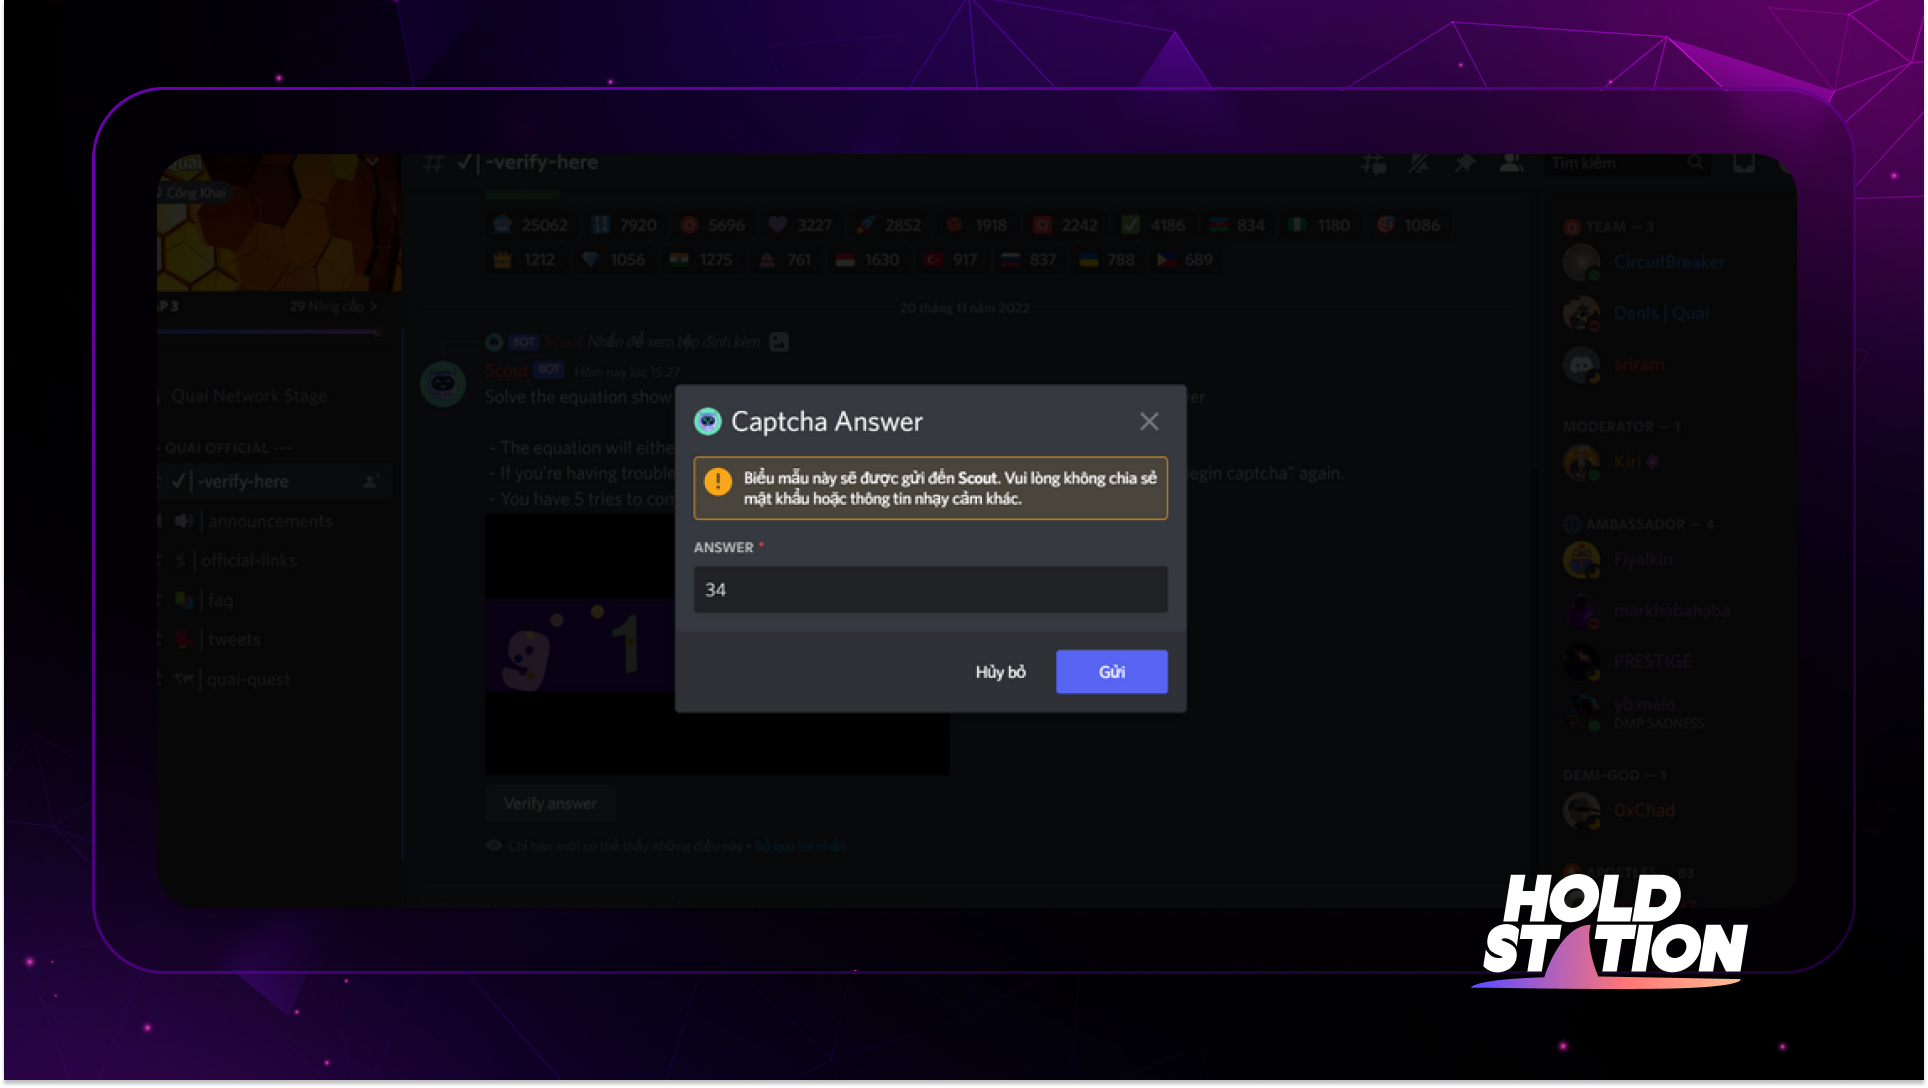Click the reaction showing 761

[785, 260]
